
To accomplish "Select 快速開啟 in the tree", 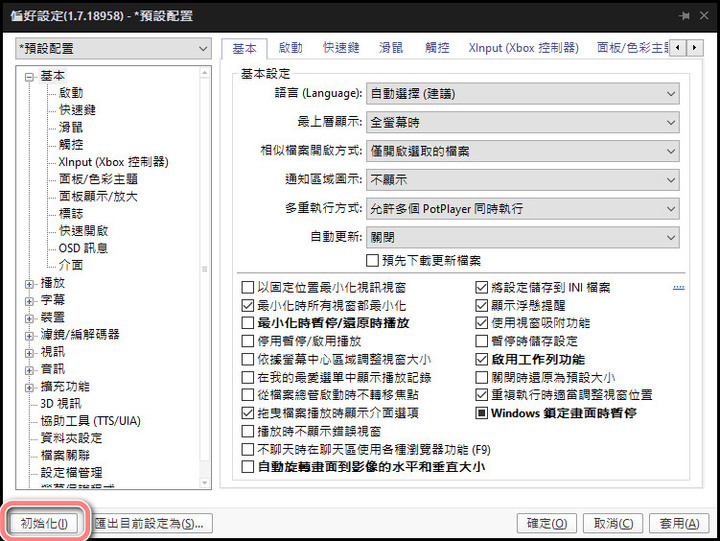I will (x=84, y=231).
